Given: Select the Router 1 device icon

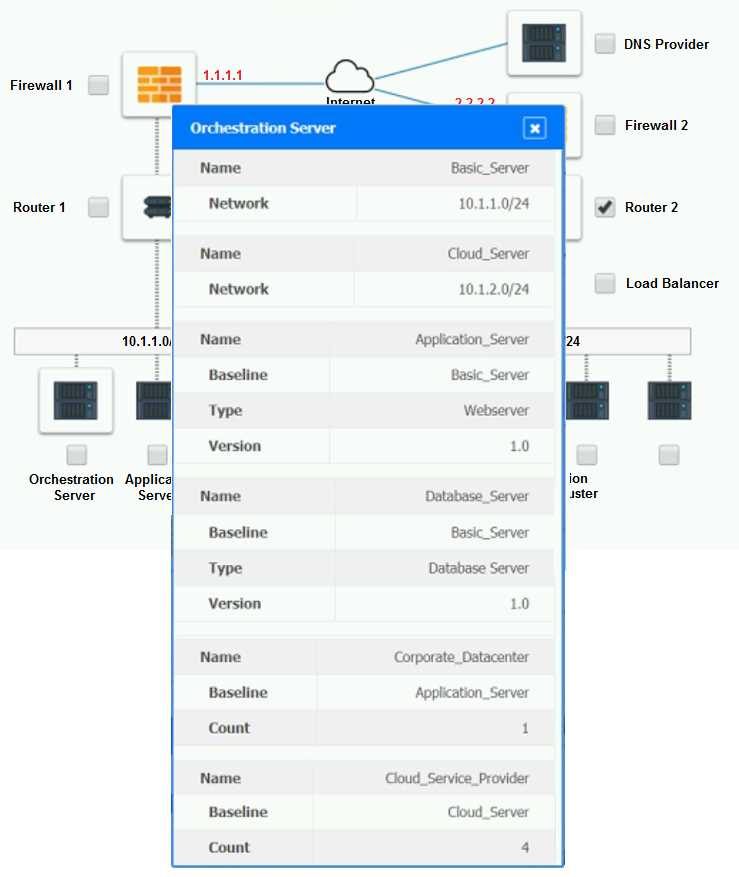Looking at the screenshot, I should 150,207.
